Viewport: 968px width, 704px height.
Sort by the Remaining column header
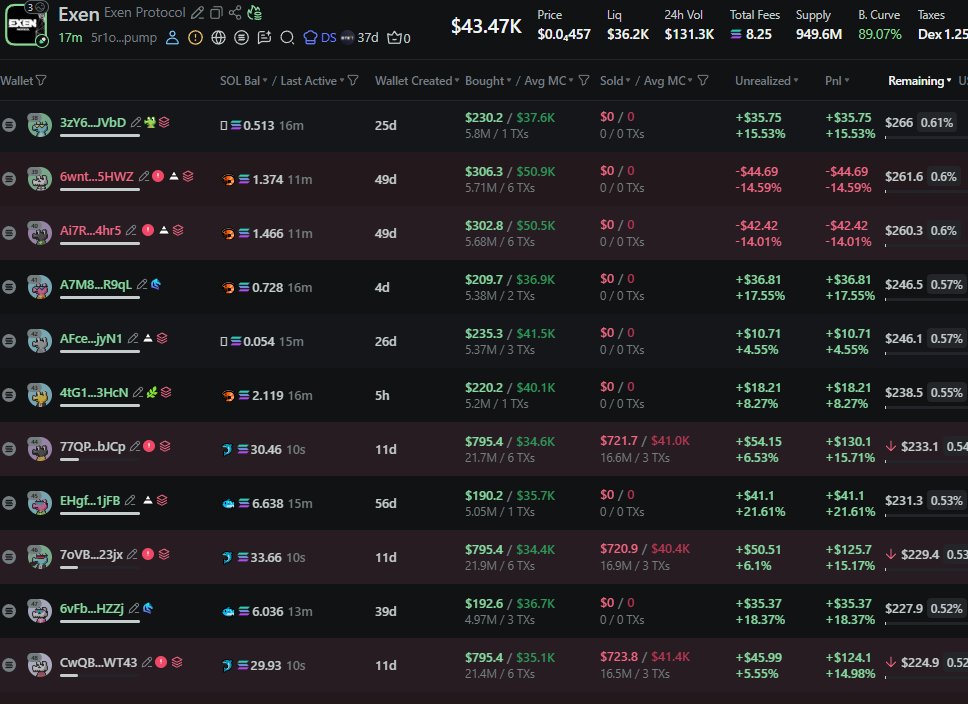coord(918,81)
